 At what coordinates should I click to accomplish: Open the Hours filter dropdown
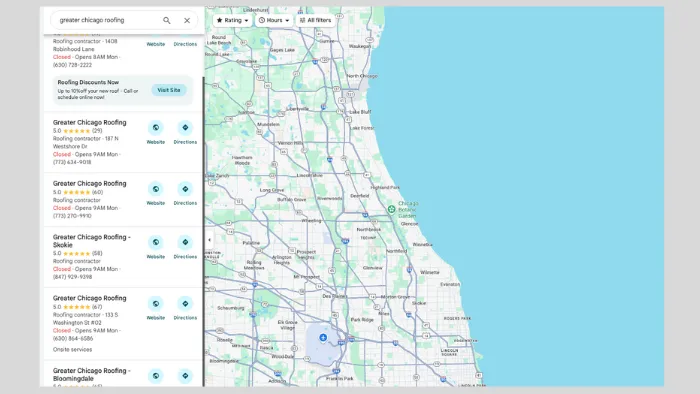click(274, 20)
